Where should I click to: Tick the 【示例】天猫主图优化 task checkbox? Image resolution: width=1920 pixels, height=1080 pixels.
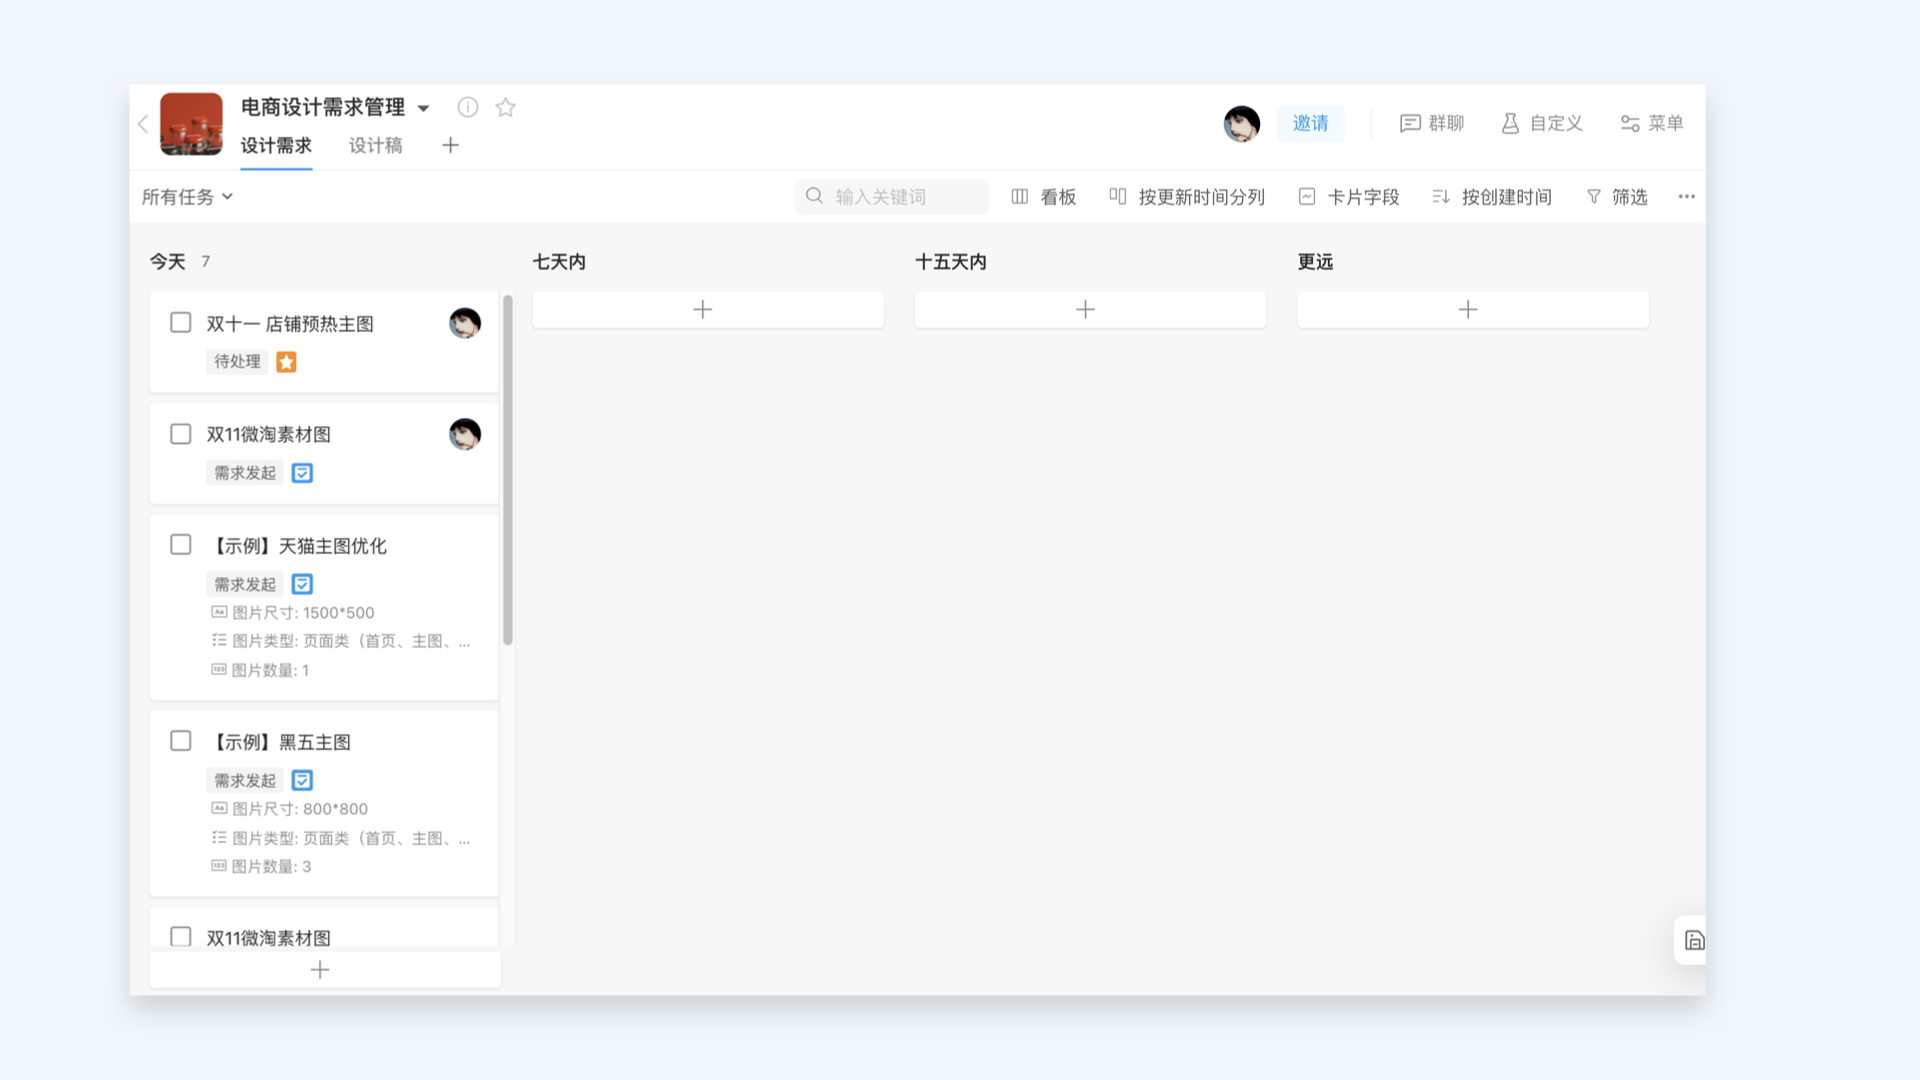[181, 545]
